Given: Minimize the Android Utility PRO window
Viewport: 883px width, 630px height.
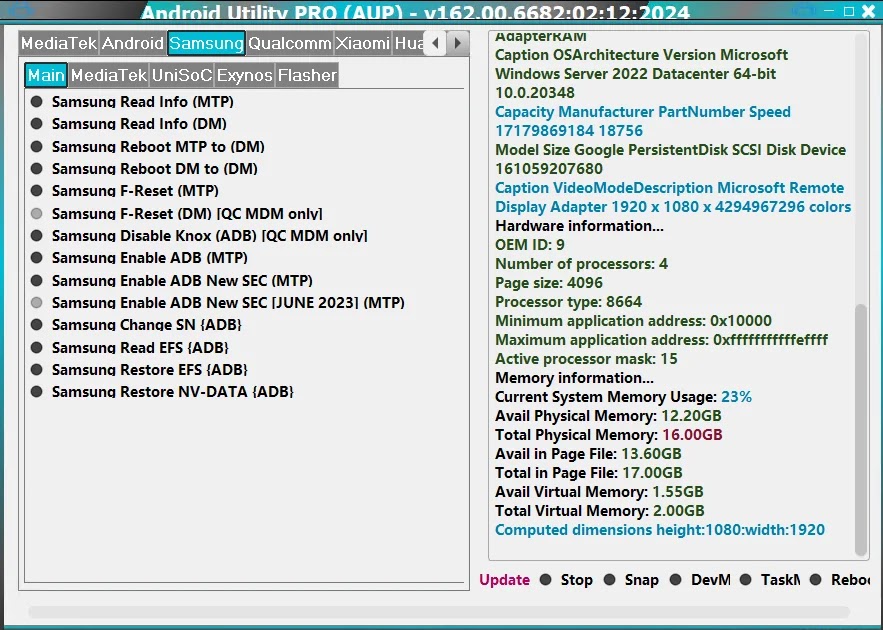Looking at the screenshot, I should [x=829, y=11].
